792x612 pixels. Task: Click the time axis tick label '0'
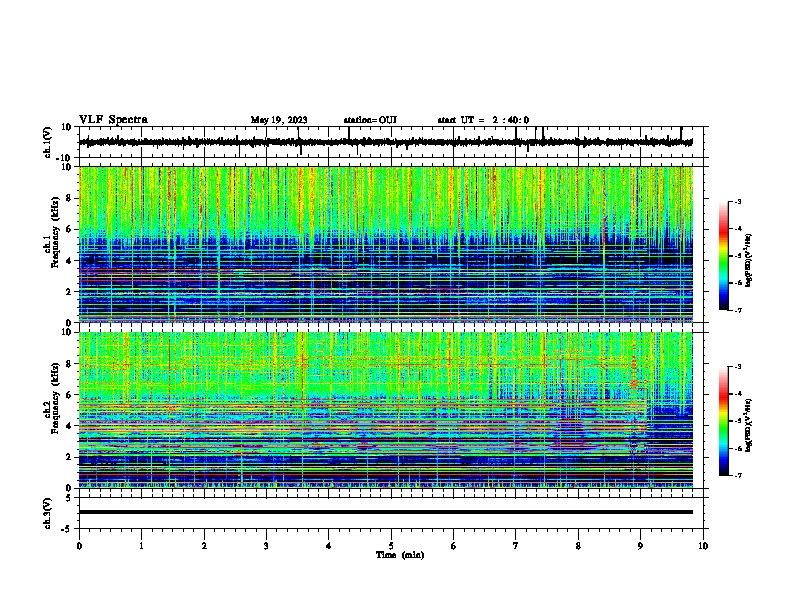coord(79,545)
